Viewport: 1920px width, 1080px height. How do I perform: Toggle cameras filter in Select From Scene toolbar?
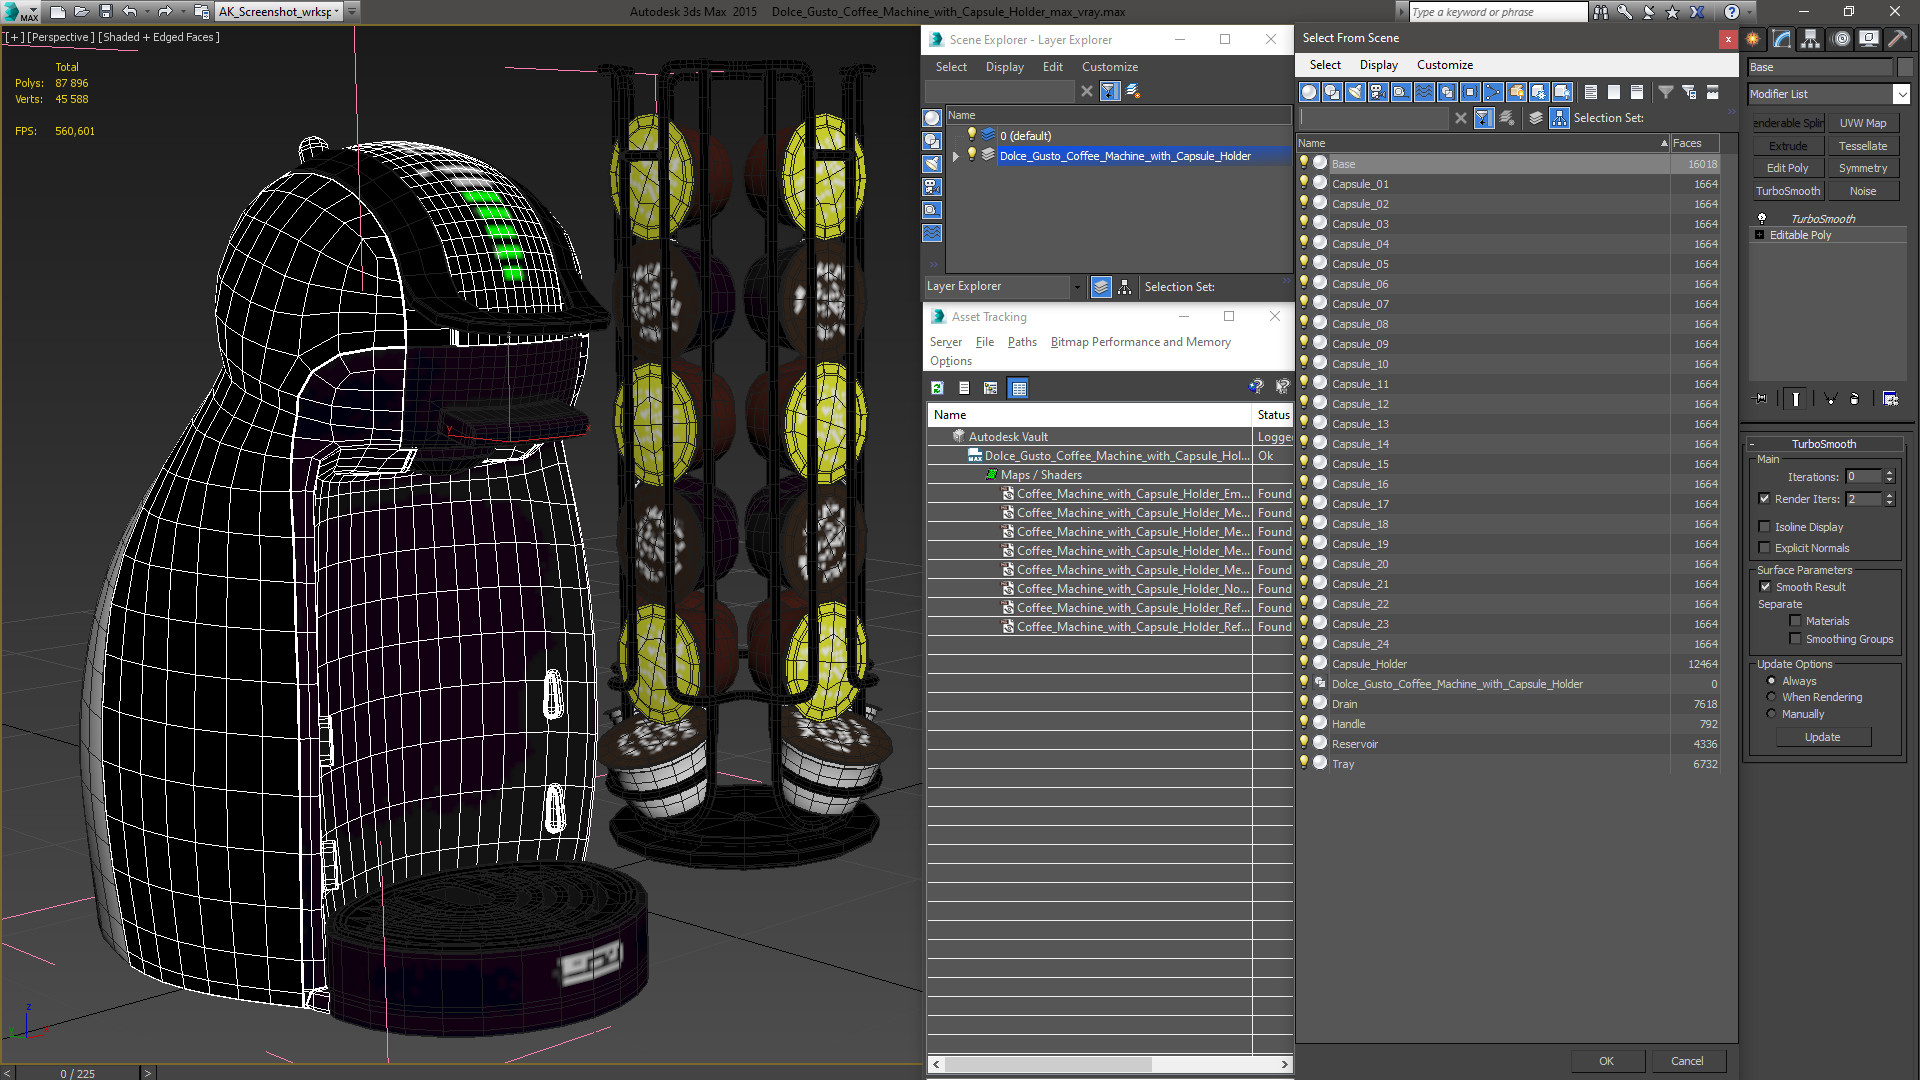[1378, 92]
